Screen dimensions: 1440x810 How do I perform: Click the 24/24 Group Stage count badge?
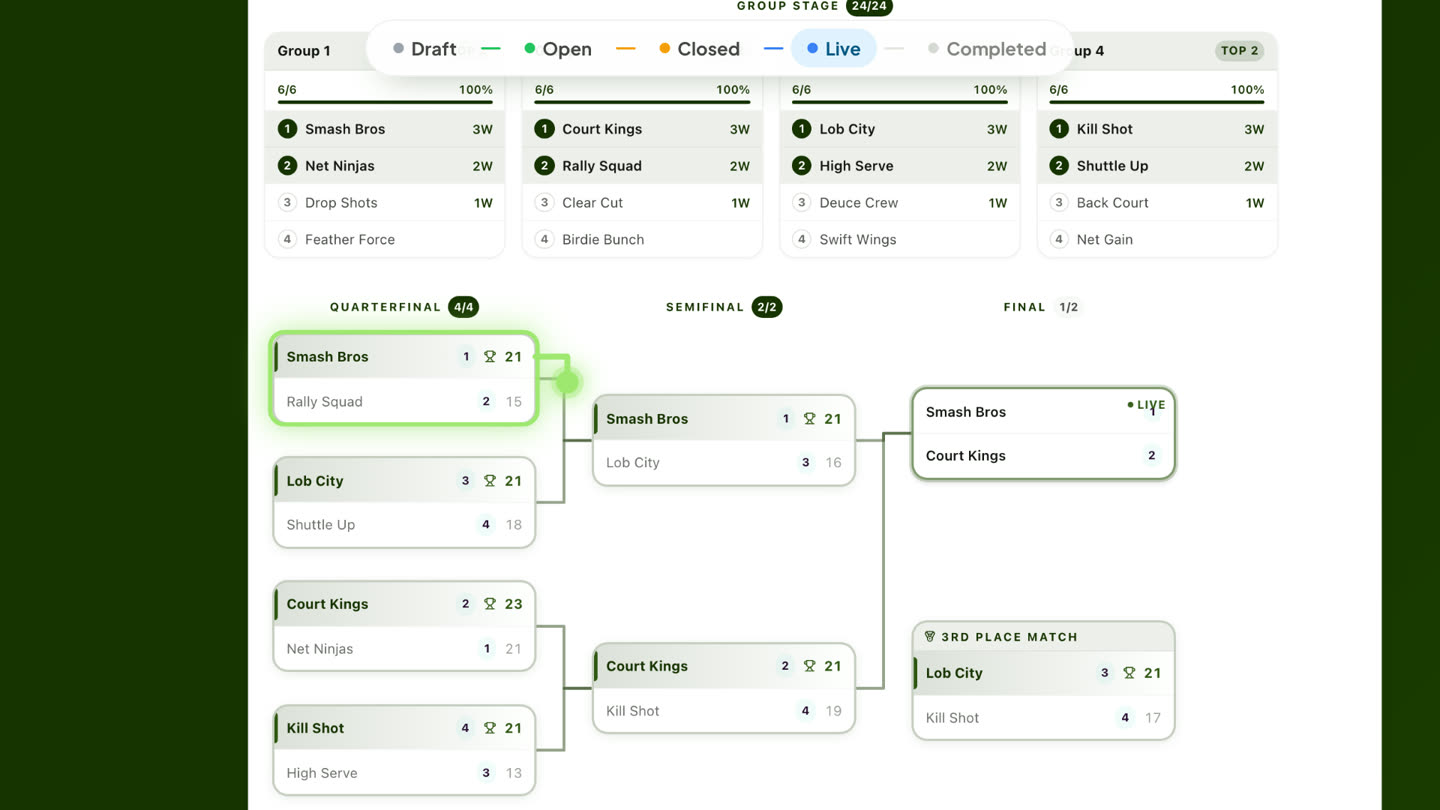(x=868, y=6)
